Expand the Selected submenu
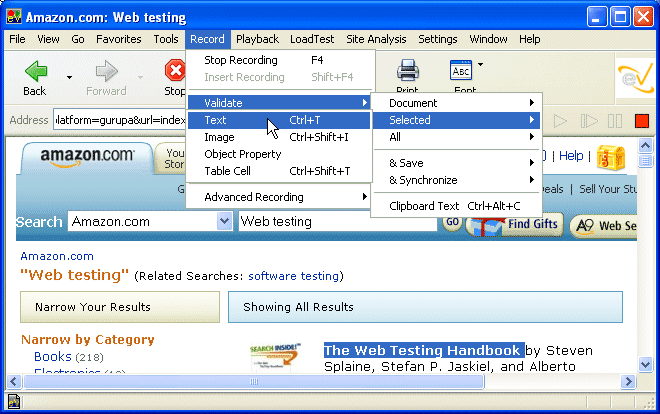The height and width of the screenshot is (414, 660). coord(456,120)
